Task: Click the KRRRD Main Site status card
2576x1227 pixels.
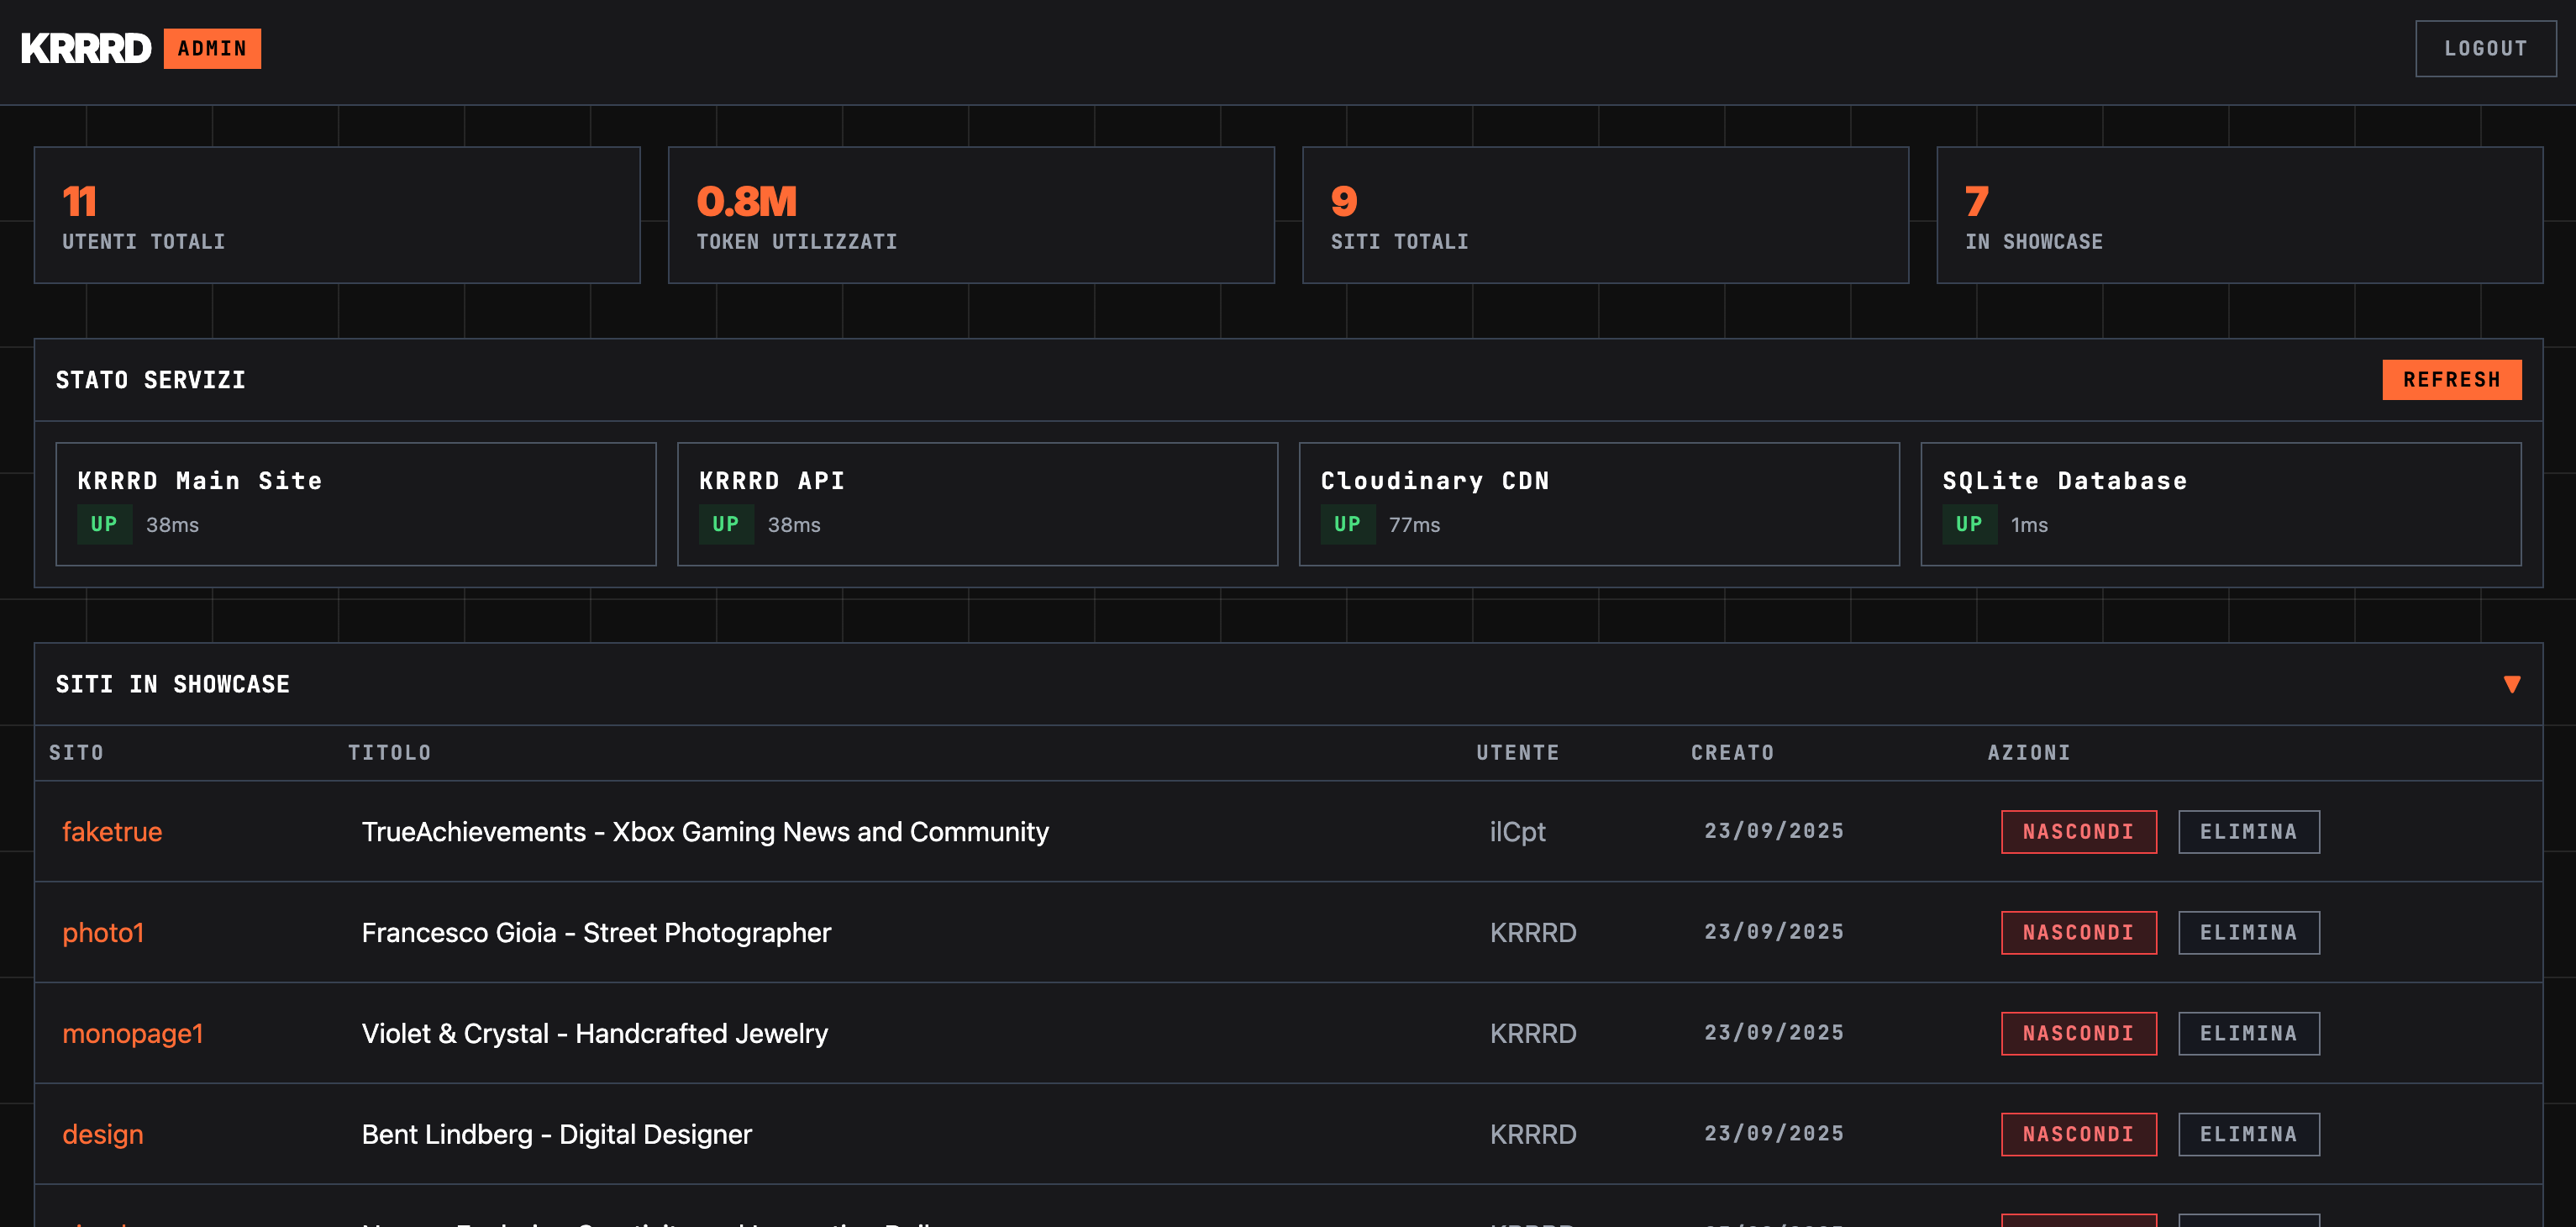Action: tap(355, 504)
